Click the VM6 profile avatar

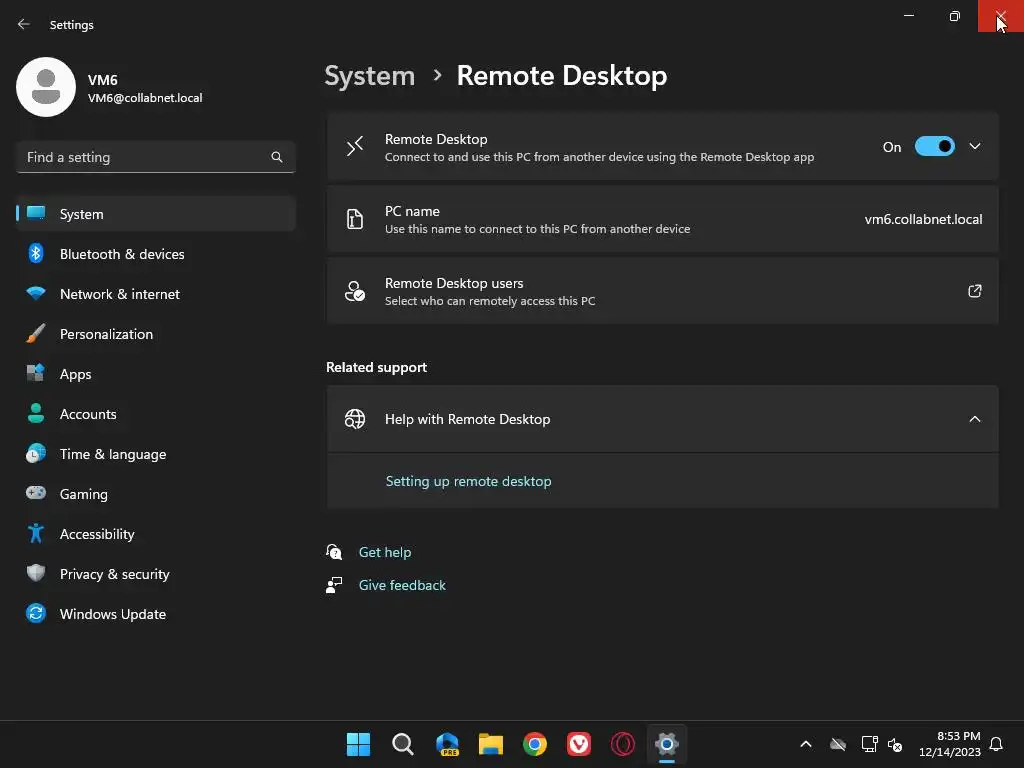click(46, 87)
